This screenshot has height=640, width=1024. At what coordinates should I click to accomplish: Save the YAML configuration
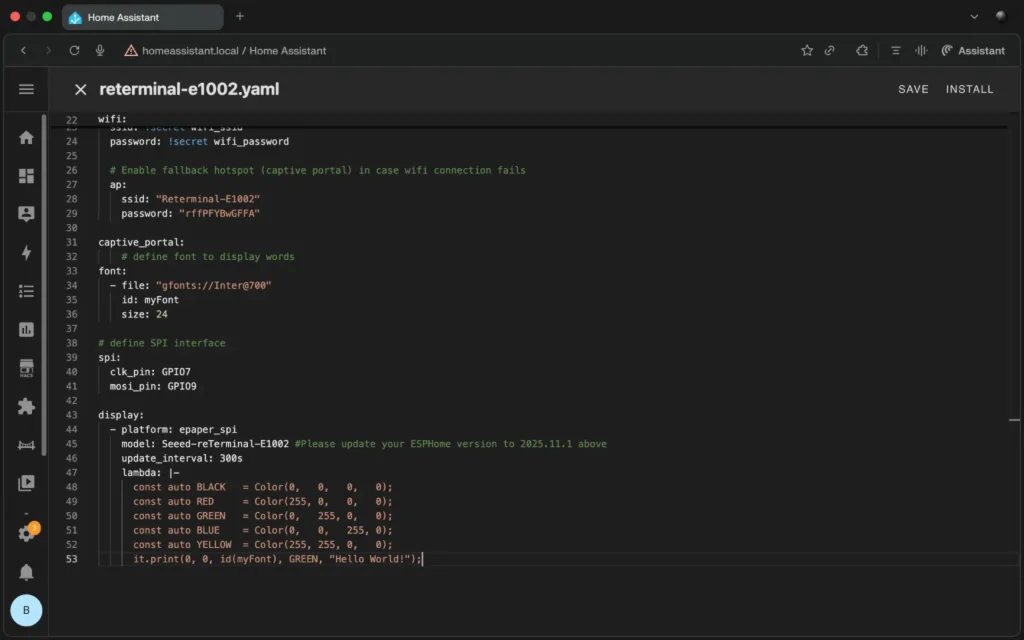pos(913,89)
